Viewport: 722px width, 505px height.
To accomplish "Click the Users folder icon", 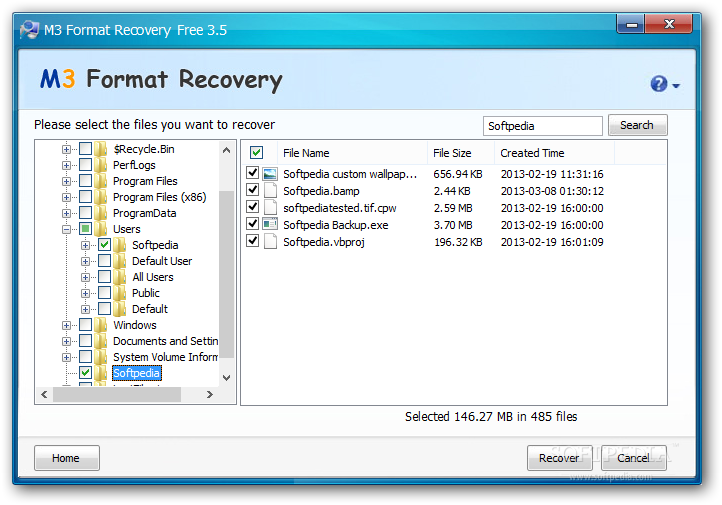I will [101, 229].
